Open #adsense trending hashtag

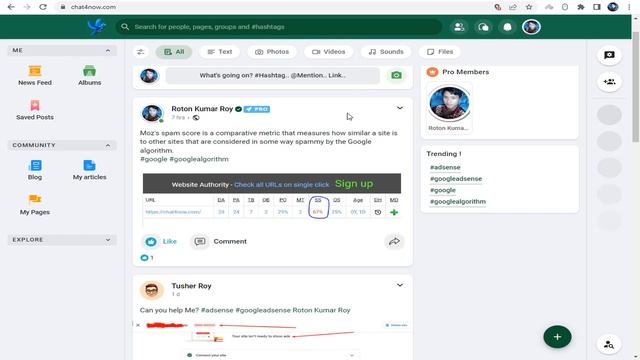(445, 167)
